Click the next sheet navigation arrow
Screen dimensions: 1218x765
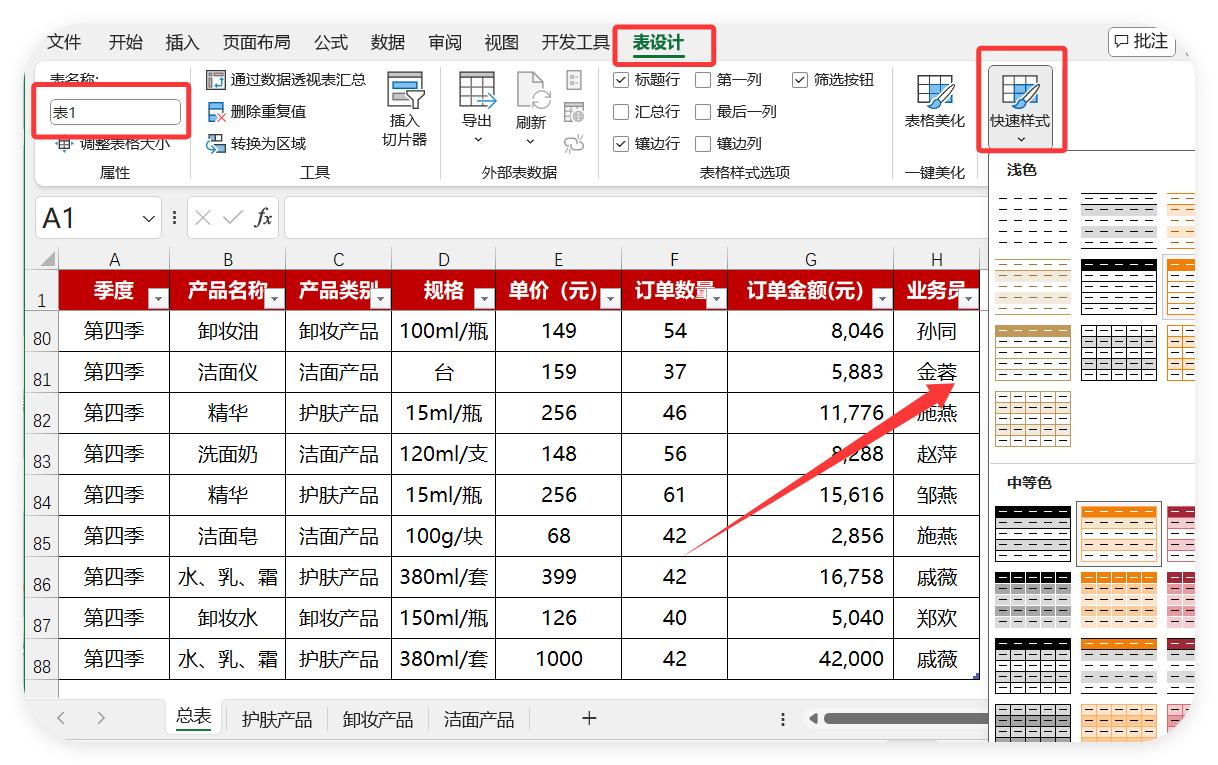click(x=101, y=718)
